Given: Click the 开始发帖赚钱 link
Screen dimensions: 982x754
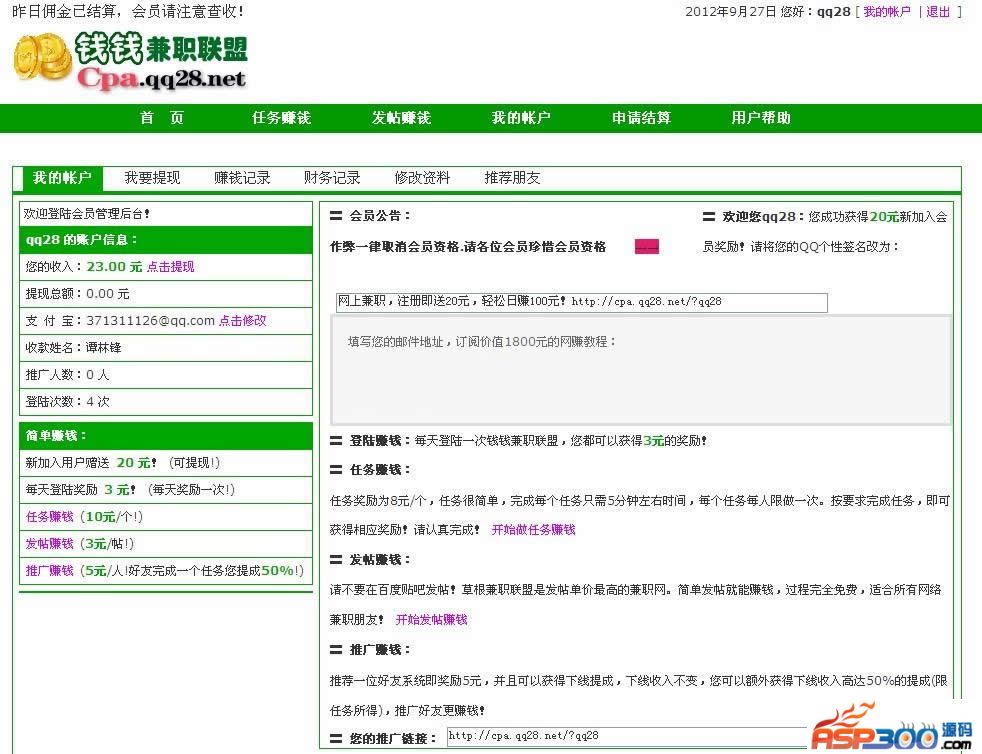Looking at the screenshot, I should tap(431, 620).
